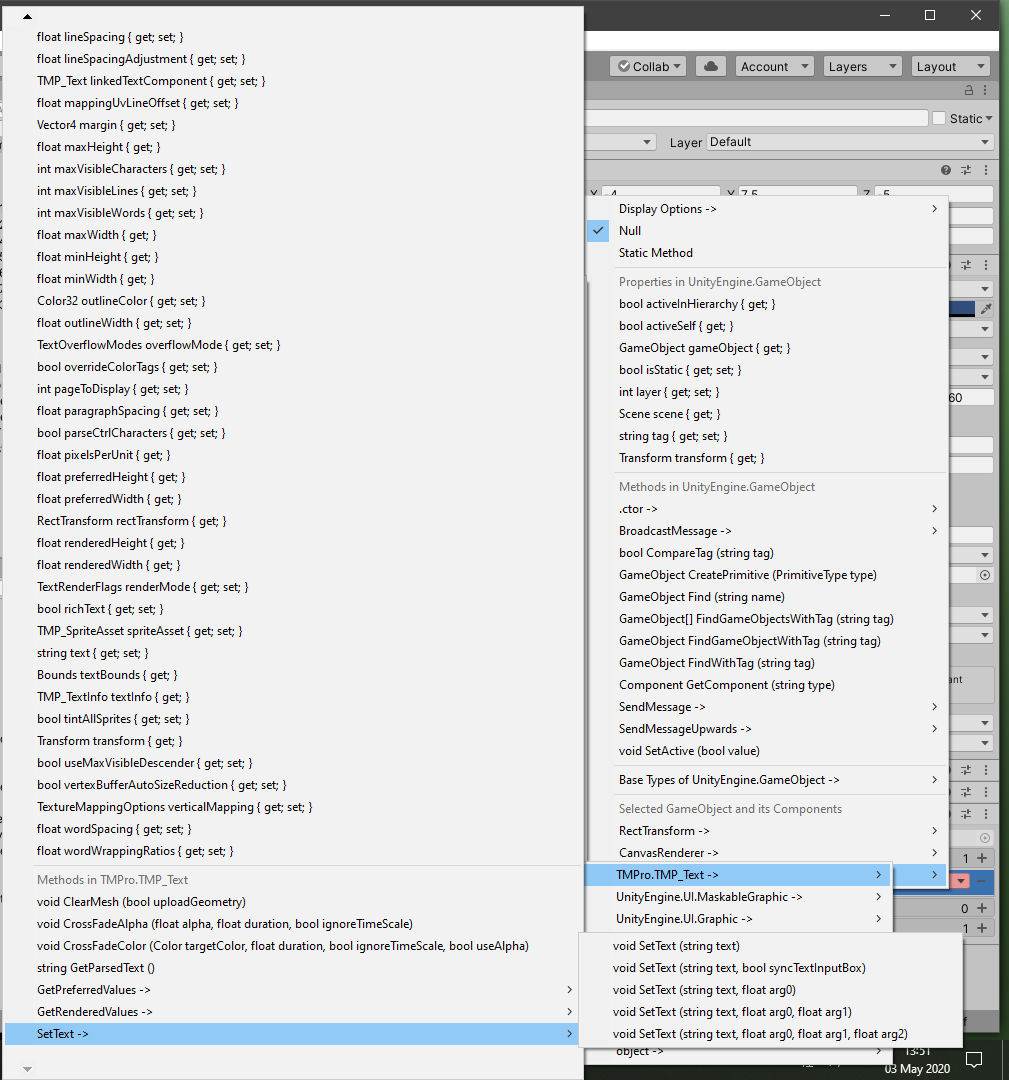Open the help reference icon beside the transform header
1009x1080 pixels.
click(946, 170)
